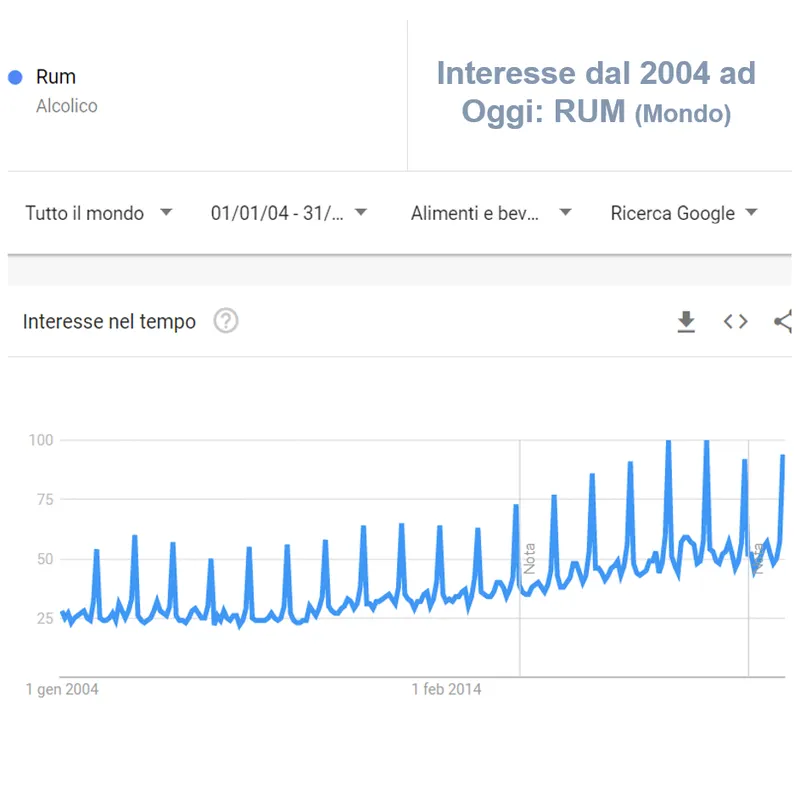This screenshot has width=800, height=800.
Task: Click the first spike of the trend line
Action: (x=96, y=552)
